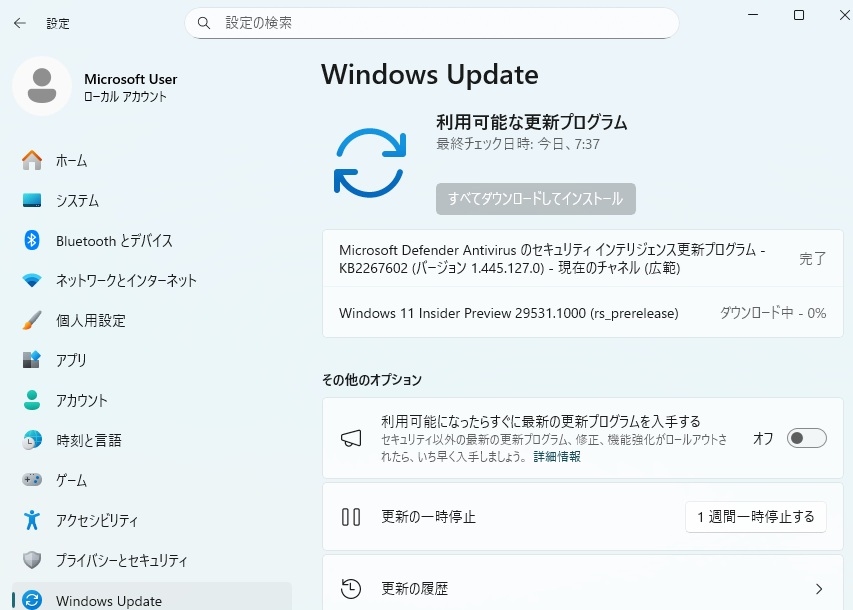
Task: Open プライバシーとセキュリティ settings
Action: coord(152,560)
